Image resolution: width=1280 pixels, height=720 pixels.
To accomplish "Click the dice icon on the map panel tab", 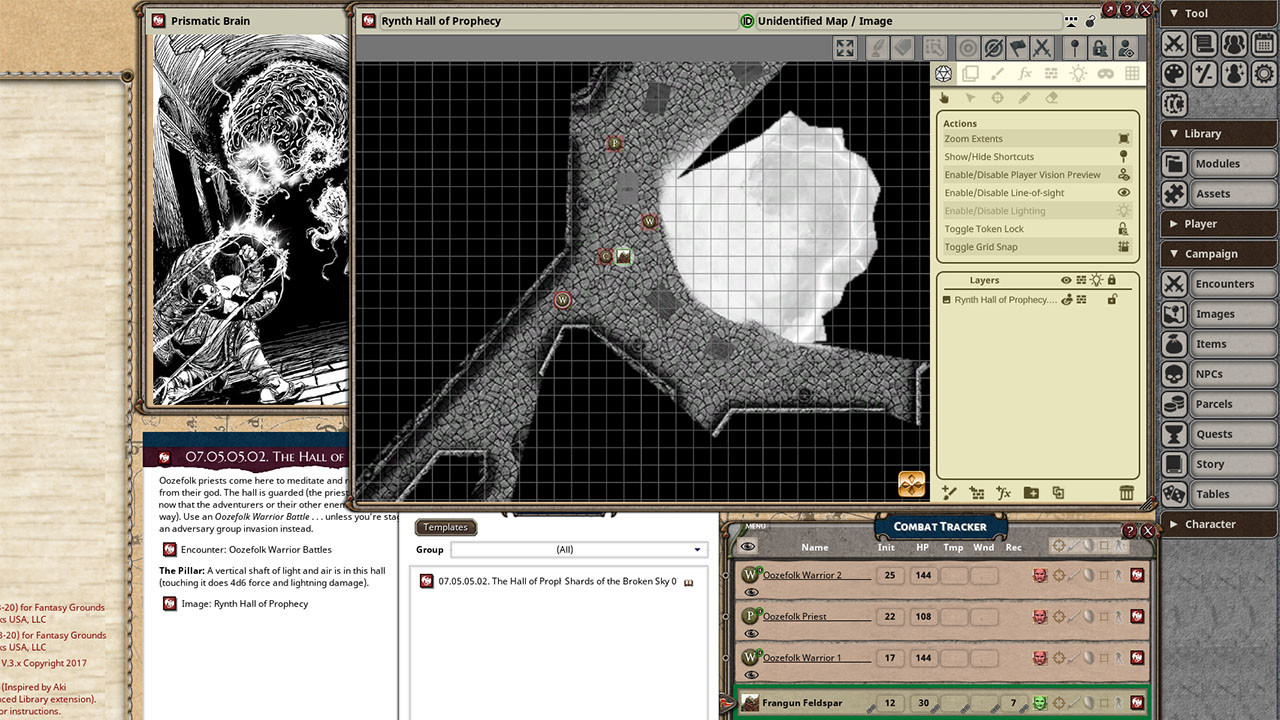I will tap(368, 20).
